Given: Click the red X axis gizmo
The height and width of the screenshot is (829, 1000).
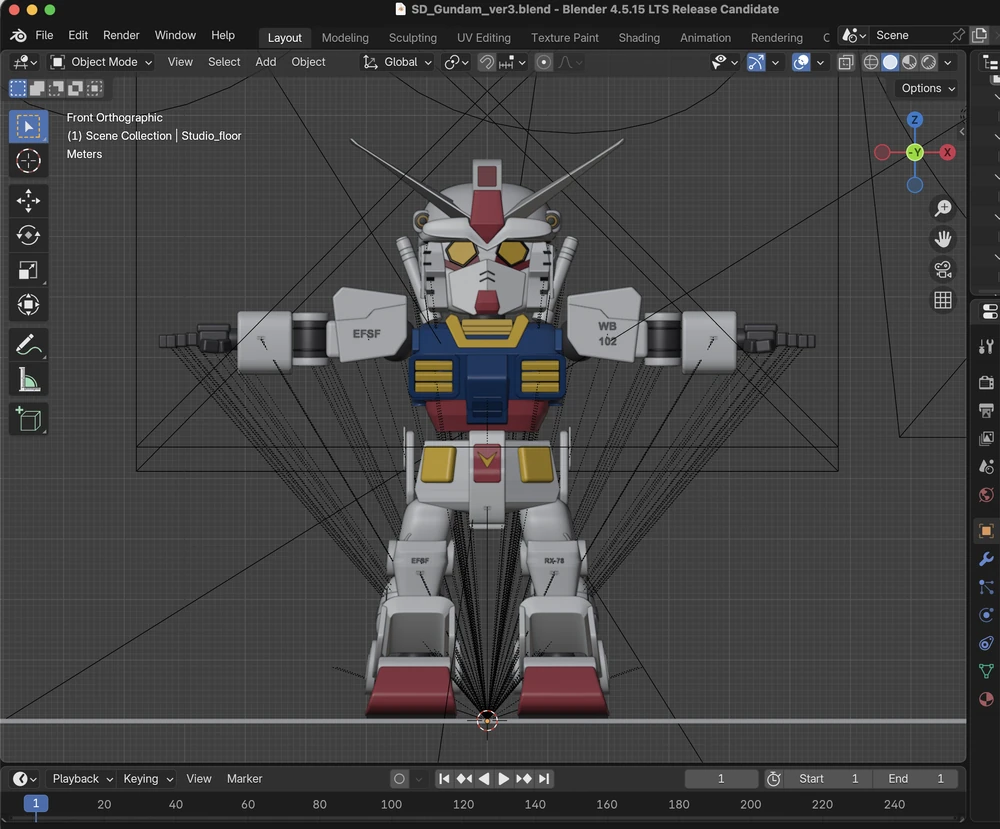Looking at the screenshot, I should pos(948,152).
